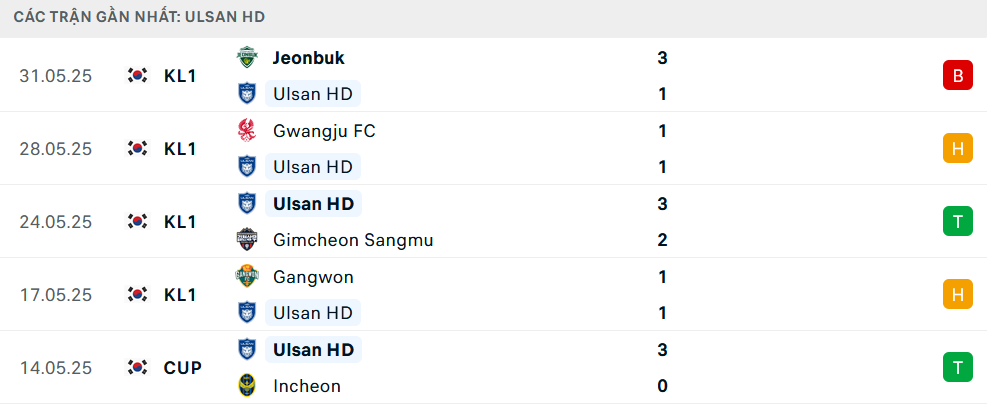Open the Jeonbuk team link

[x=308, y=58]
